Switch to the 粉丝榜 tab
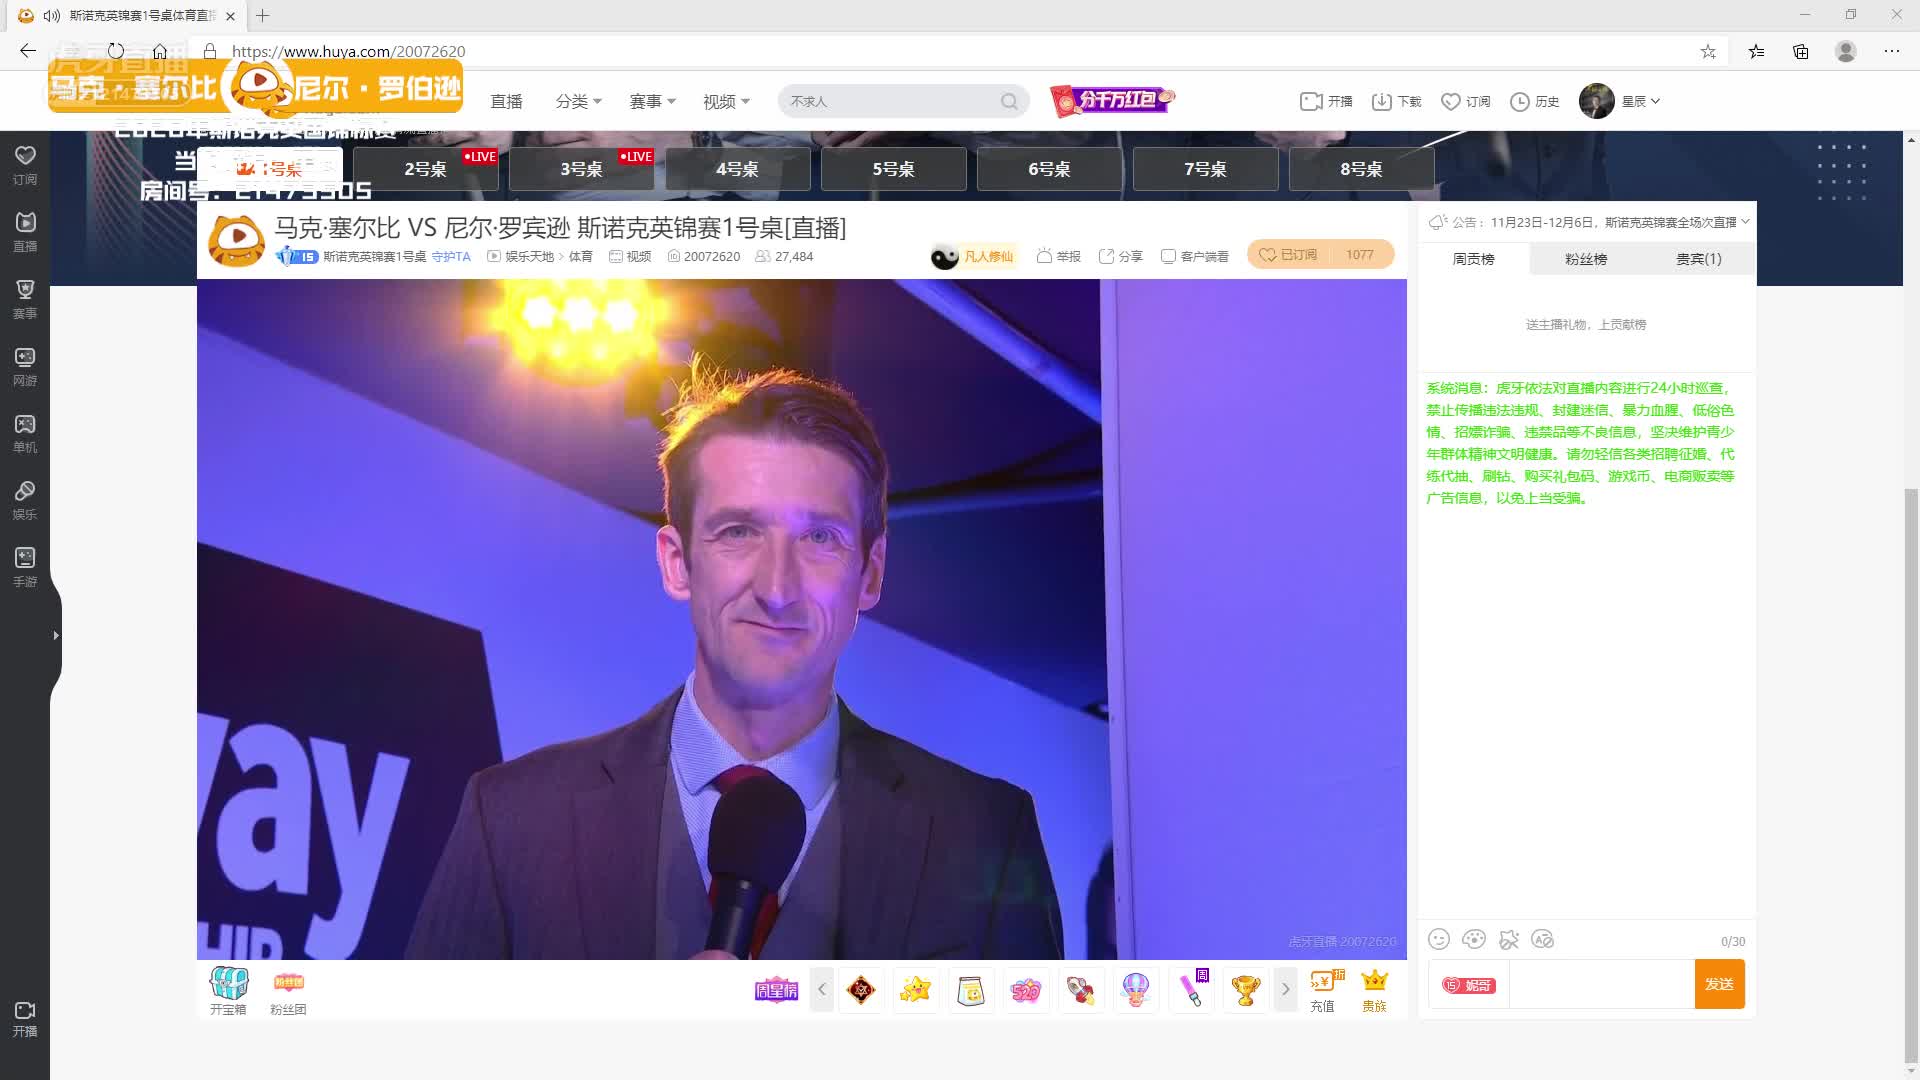Screen dimensions: 1920x1080 pos(1585,258)
